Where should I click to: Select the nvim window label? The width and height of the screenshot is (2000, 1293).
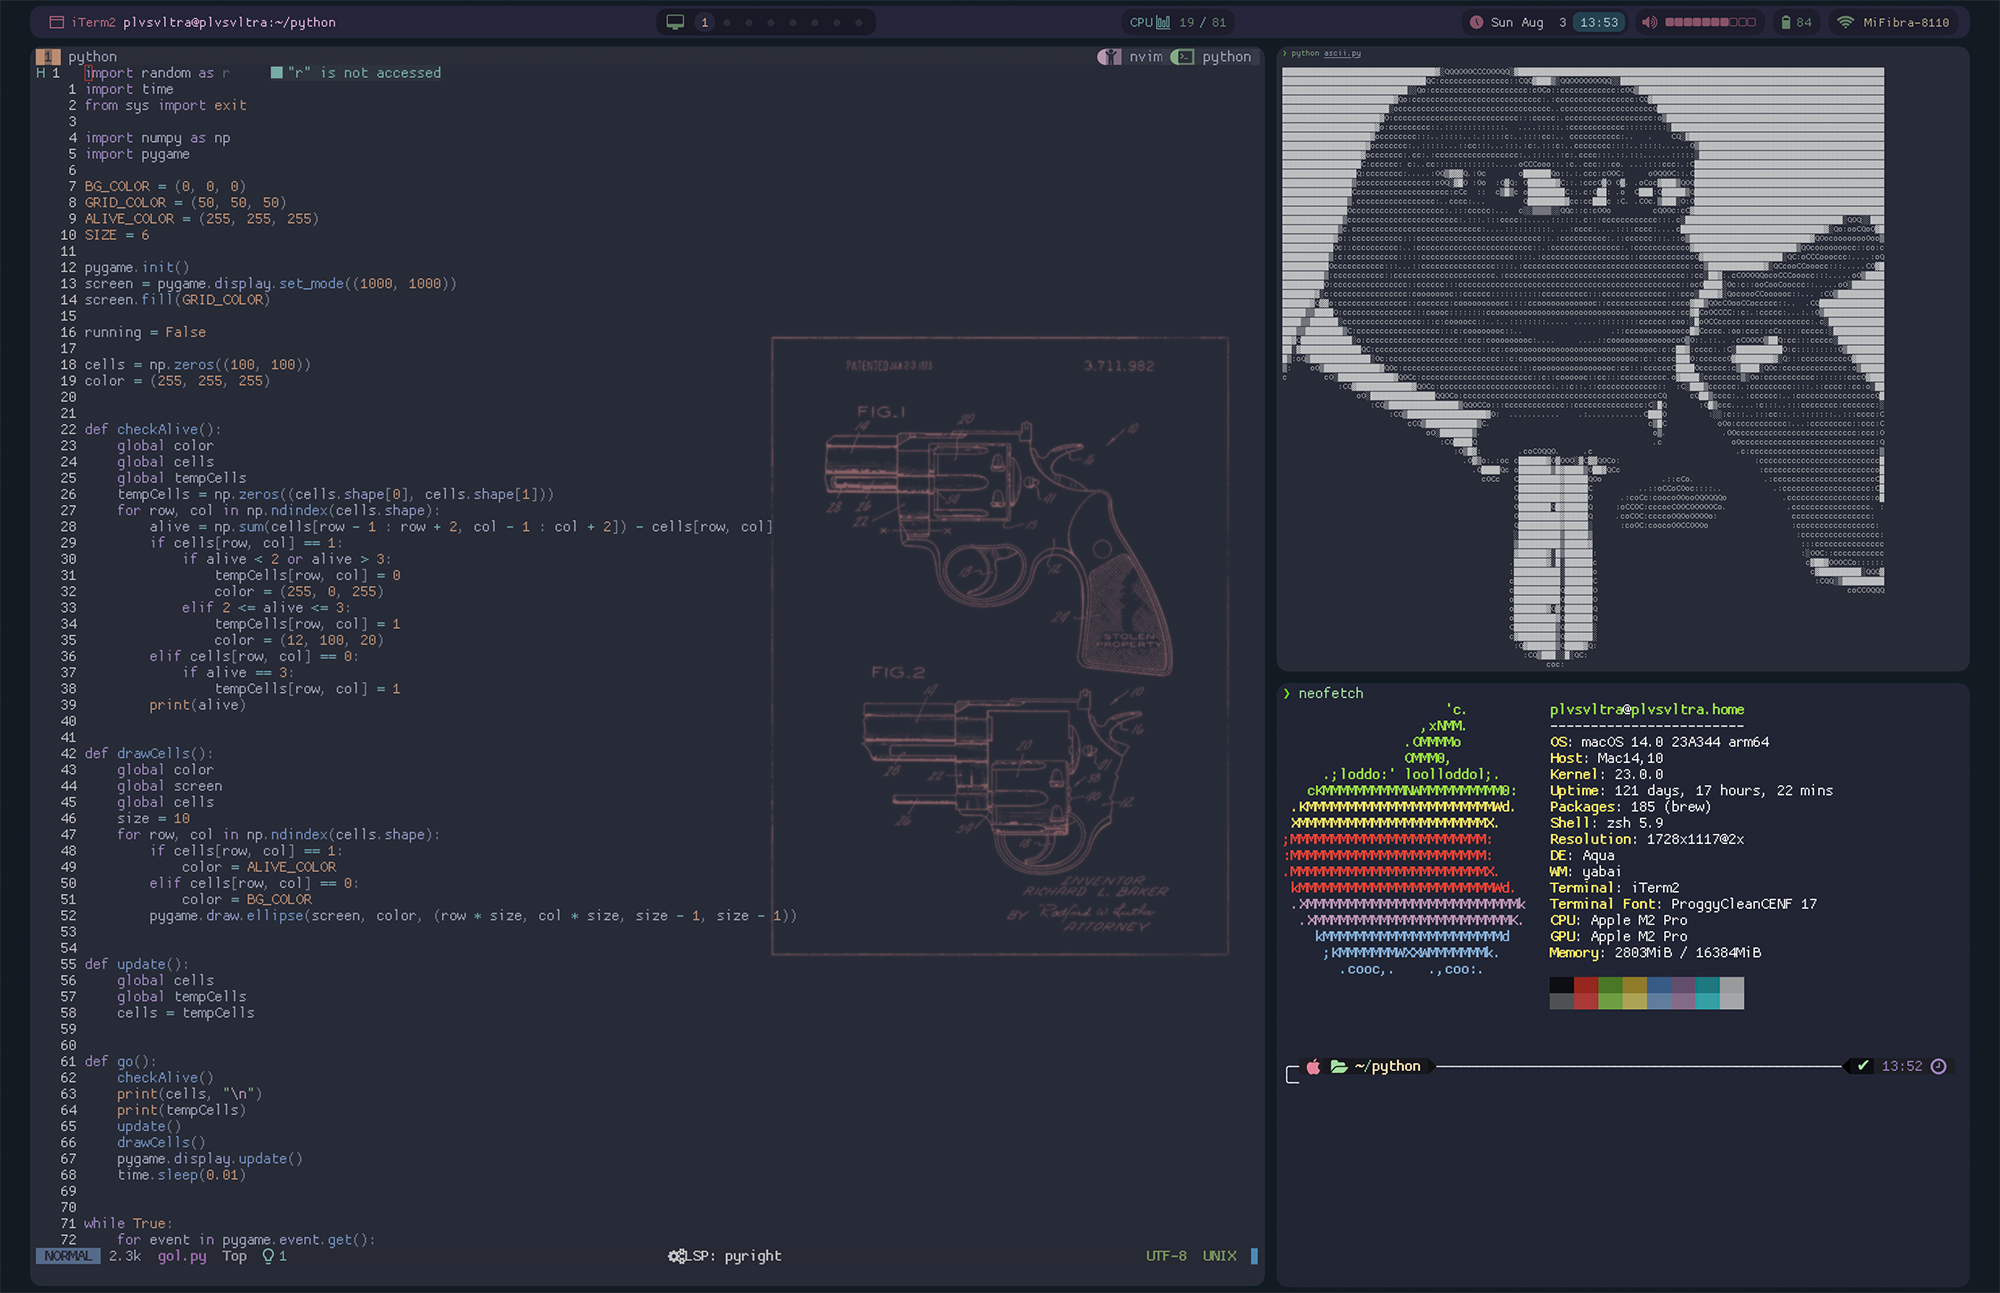pyautogui.click(x=1146, y=57)
